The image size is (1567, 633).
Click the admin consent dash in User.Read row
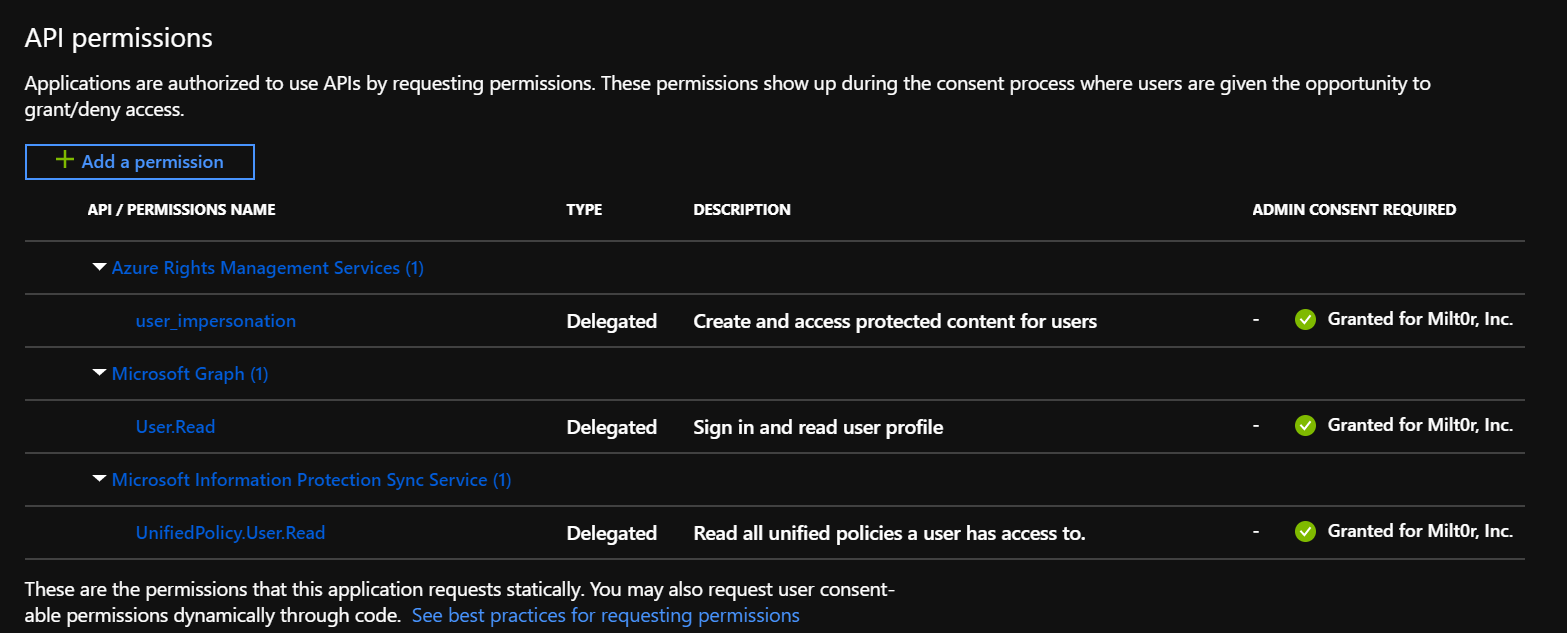click(1256, 426)
